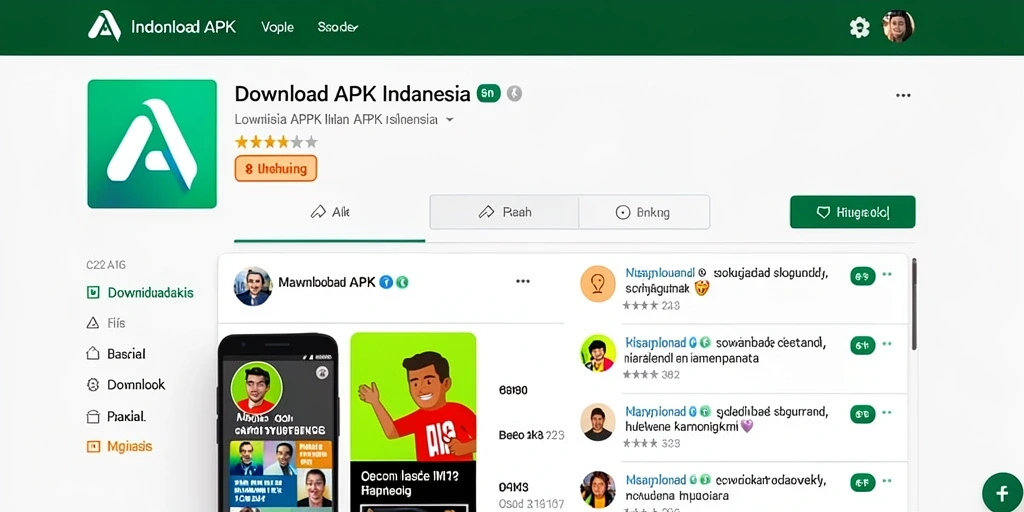Screen dimensions: 1024x512
Task: Open settings gear icon in header
Action: coord(859,27)
